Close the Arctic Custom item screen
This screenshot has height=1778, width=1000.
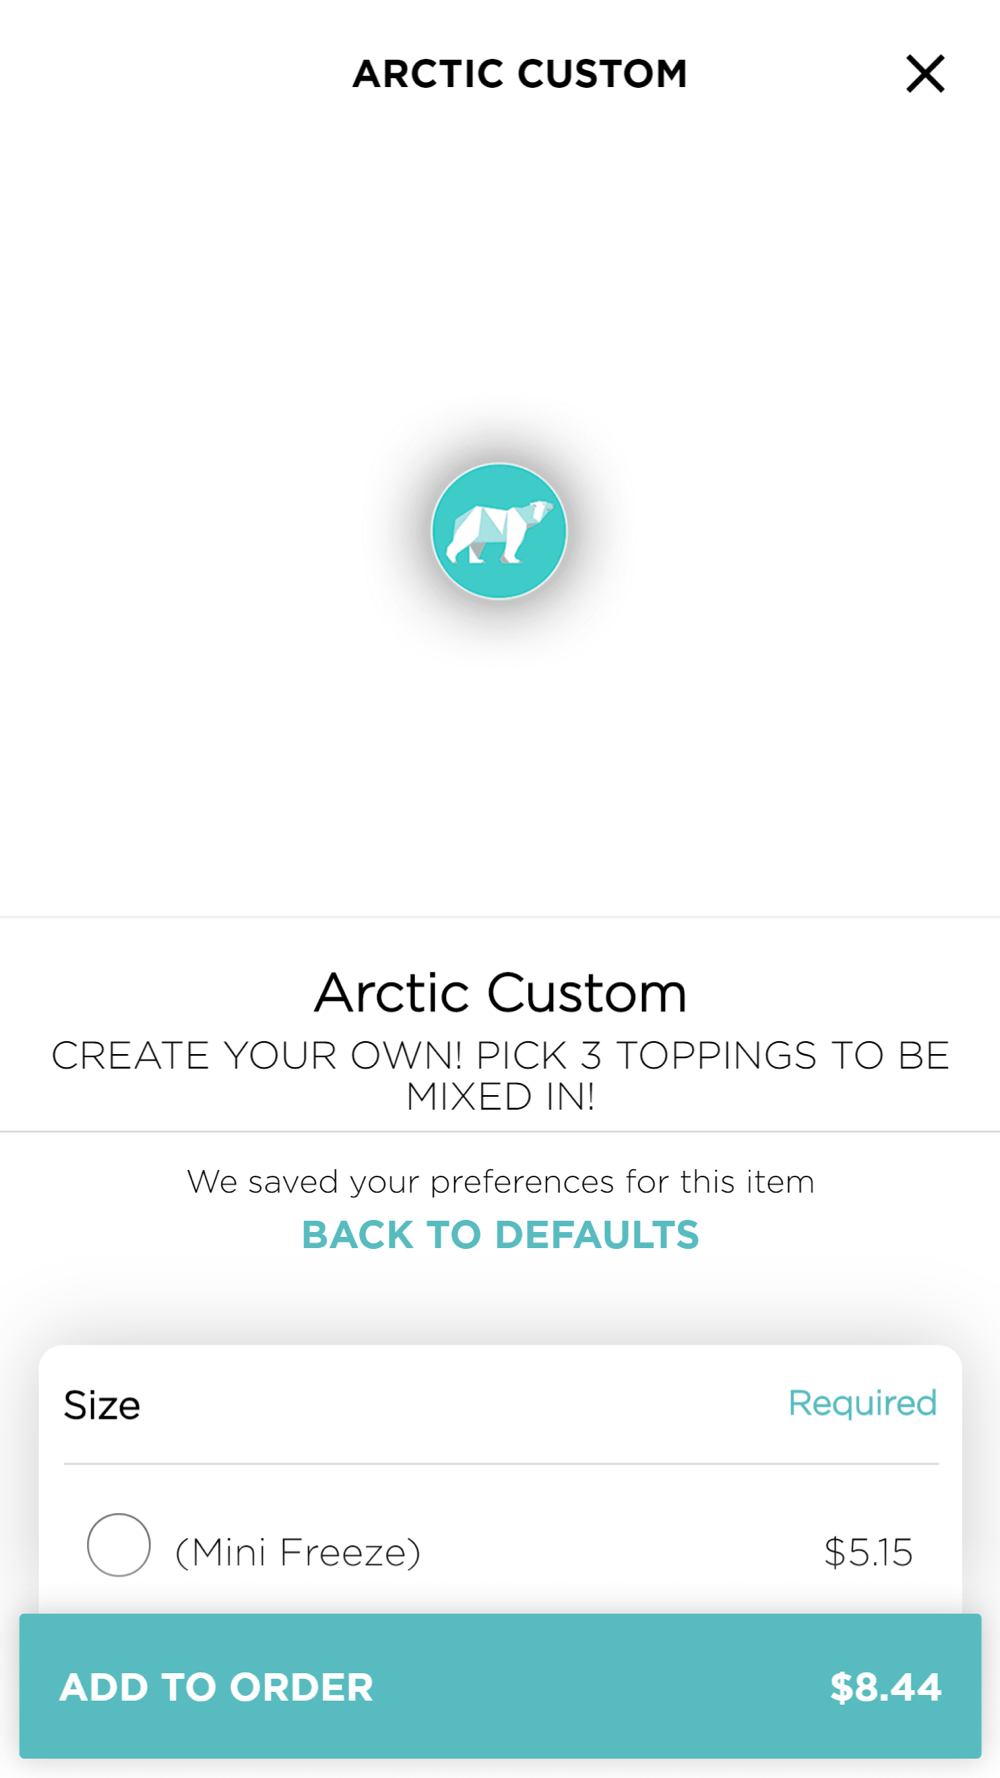tap(925, 74)
